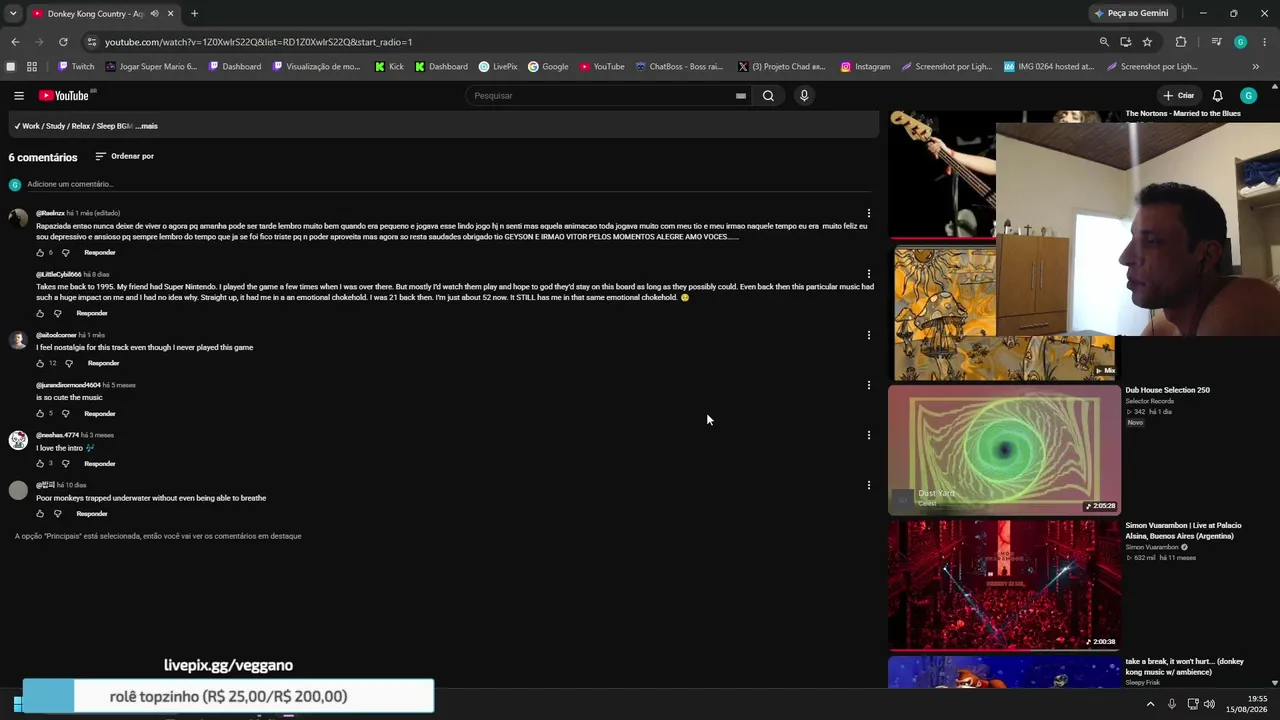Go to YouTube home via logo

(64, 96)
